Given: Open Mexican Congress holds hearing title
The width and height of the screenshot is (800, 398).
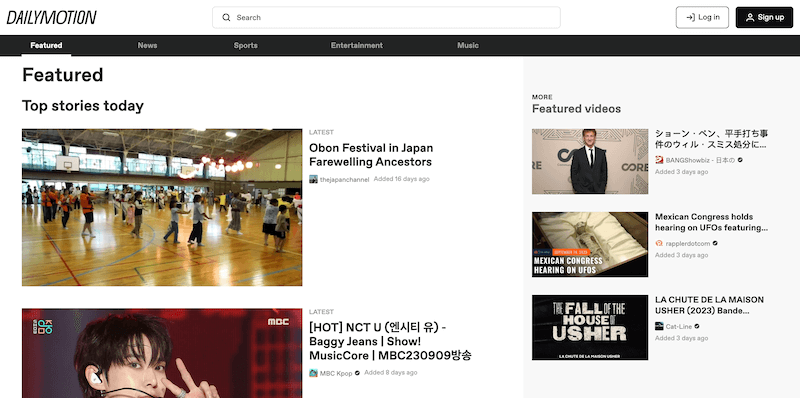Looking at the screenshot, I should point(711,222).
